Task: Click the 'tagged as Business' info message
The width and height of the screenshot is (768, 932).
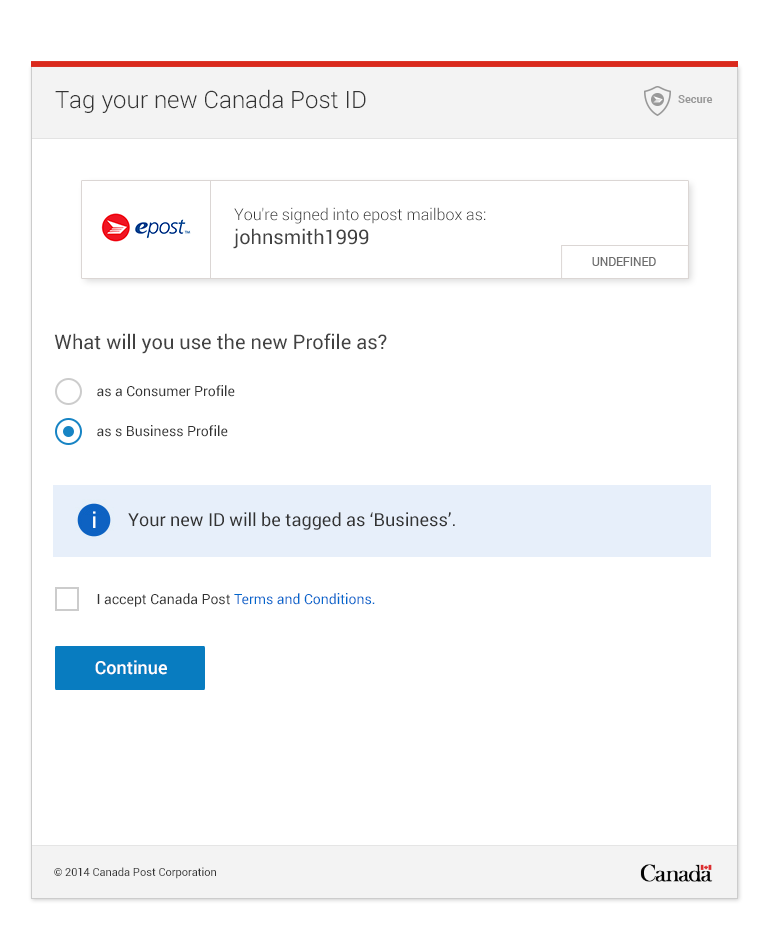Action: [292, 520]
